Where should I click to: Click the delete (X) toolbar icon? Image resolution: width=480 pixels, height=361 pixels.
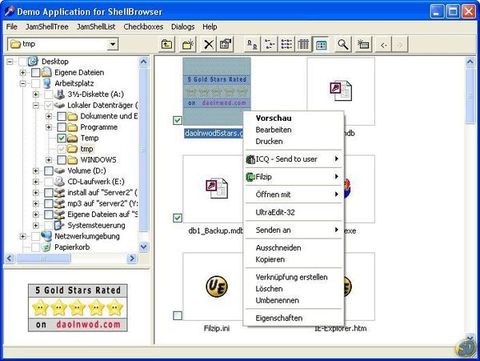209,44
